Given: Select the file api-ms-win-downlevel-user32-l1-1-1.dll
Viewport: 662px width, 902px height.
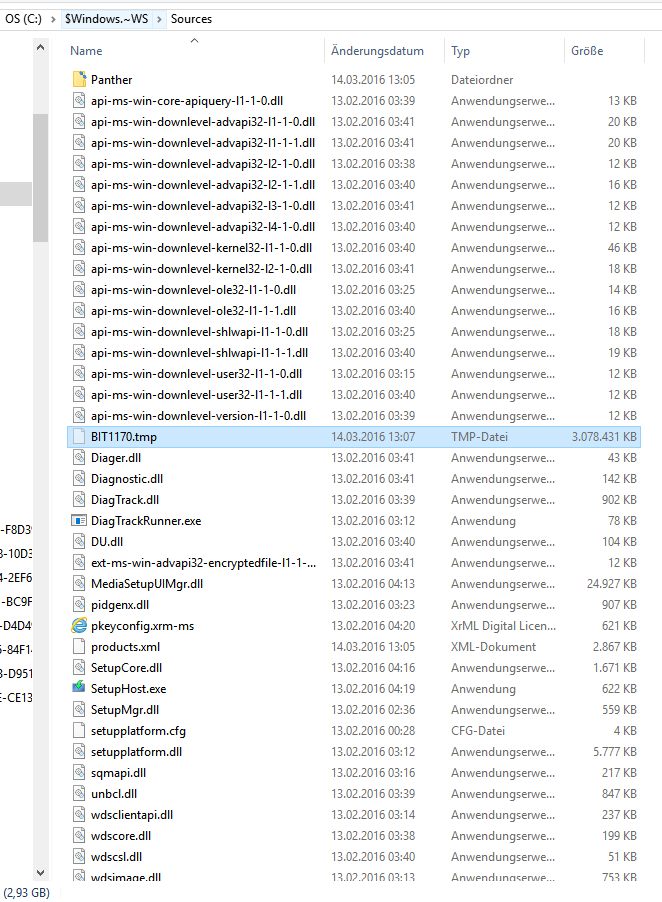Looking at the screenshot, I should pyautogui.click(x=197, y=395).
